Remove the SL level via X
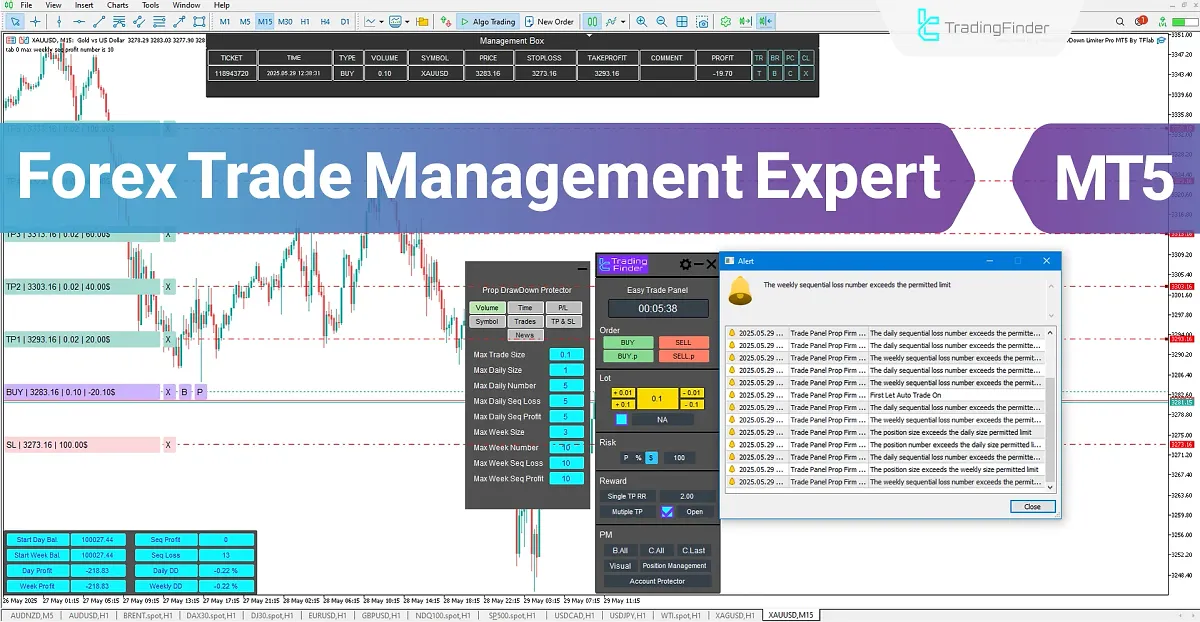 pyautogui.click(x=169, y=445)
